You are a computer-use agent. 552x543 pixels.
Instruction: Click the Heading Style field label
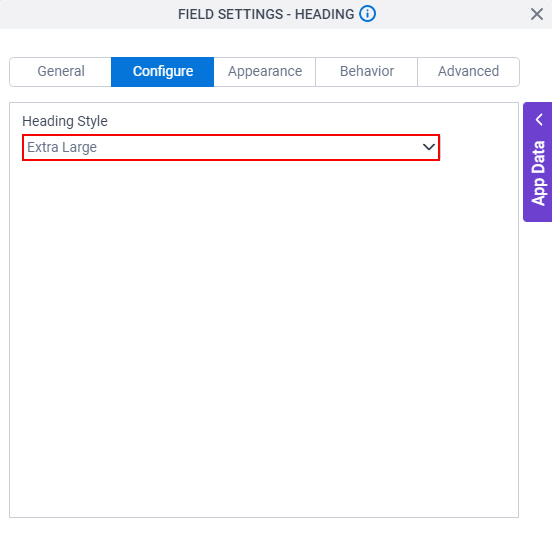pos(65,121)
